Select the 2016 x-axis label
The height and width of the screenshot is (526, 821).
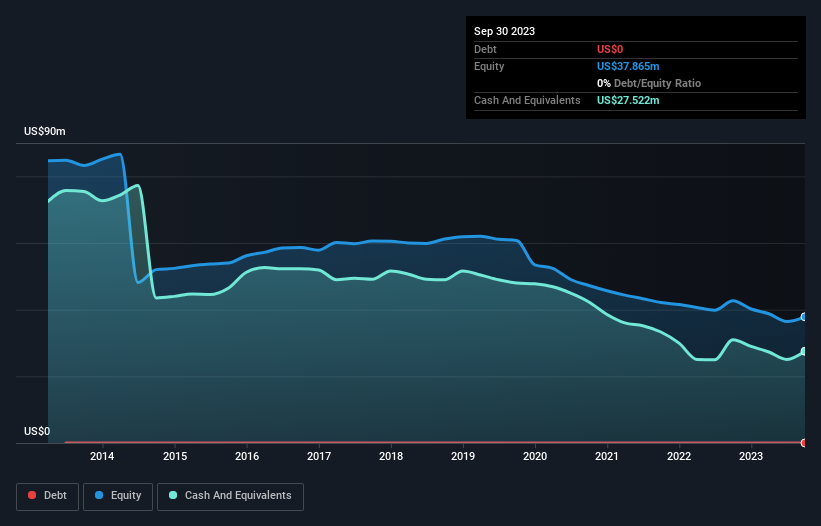point(247,456)
